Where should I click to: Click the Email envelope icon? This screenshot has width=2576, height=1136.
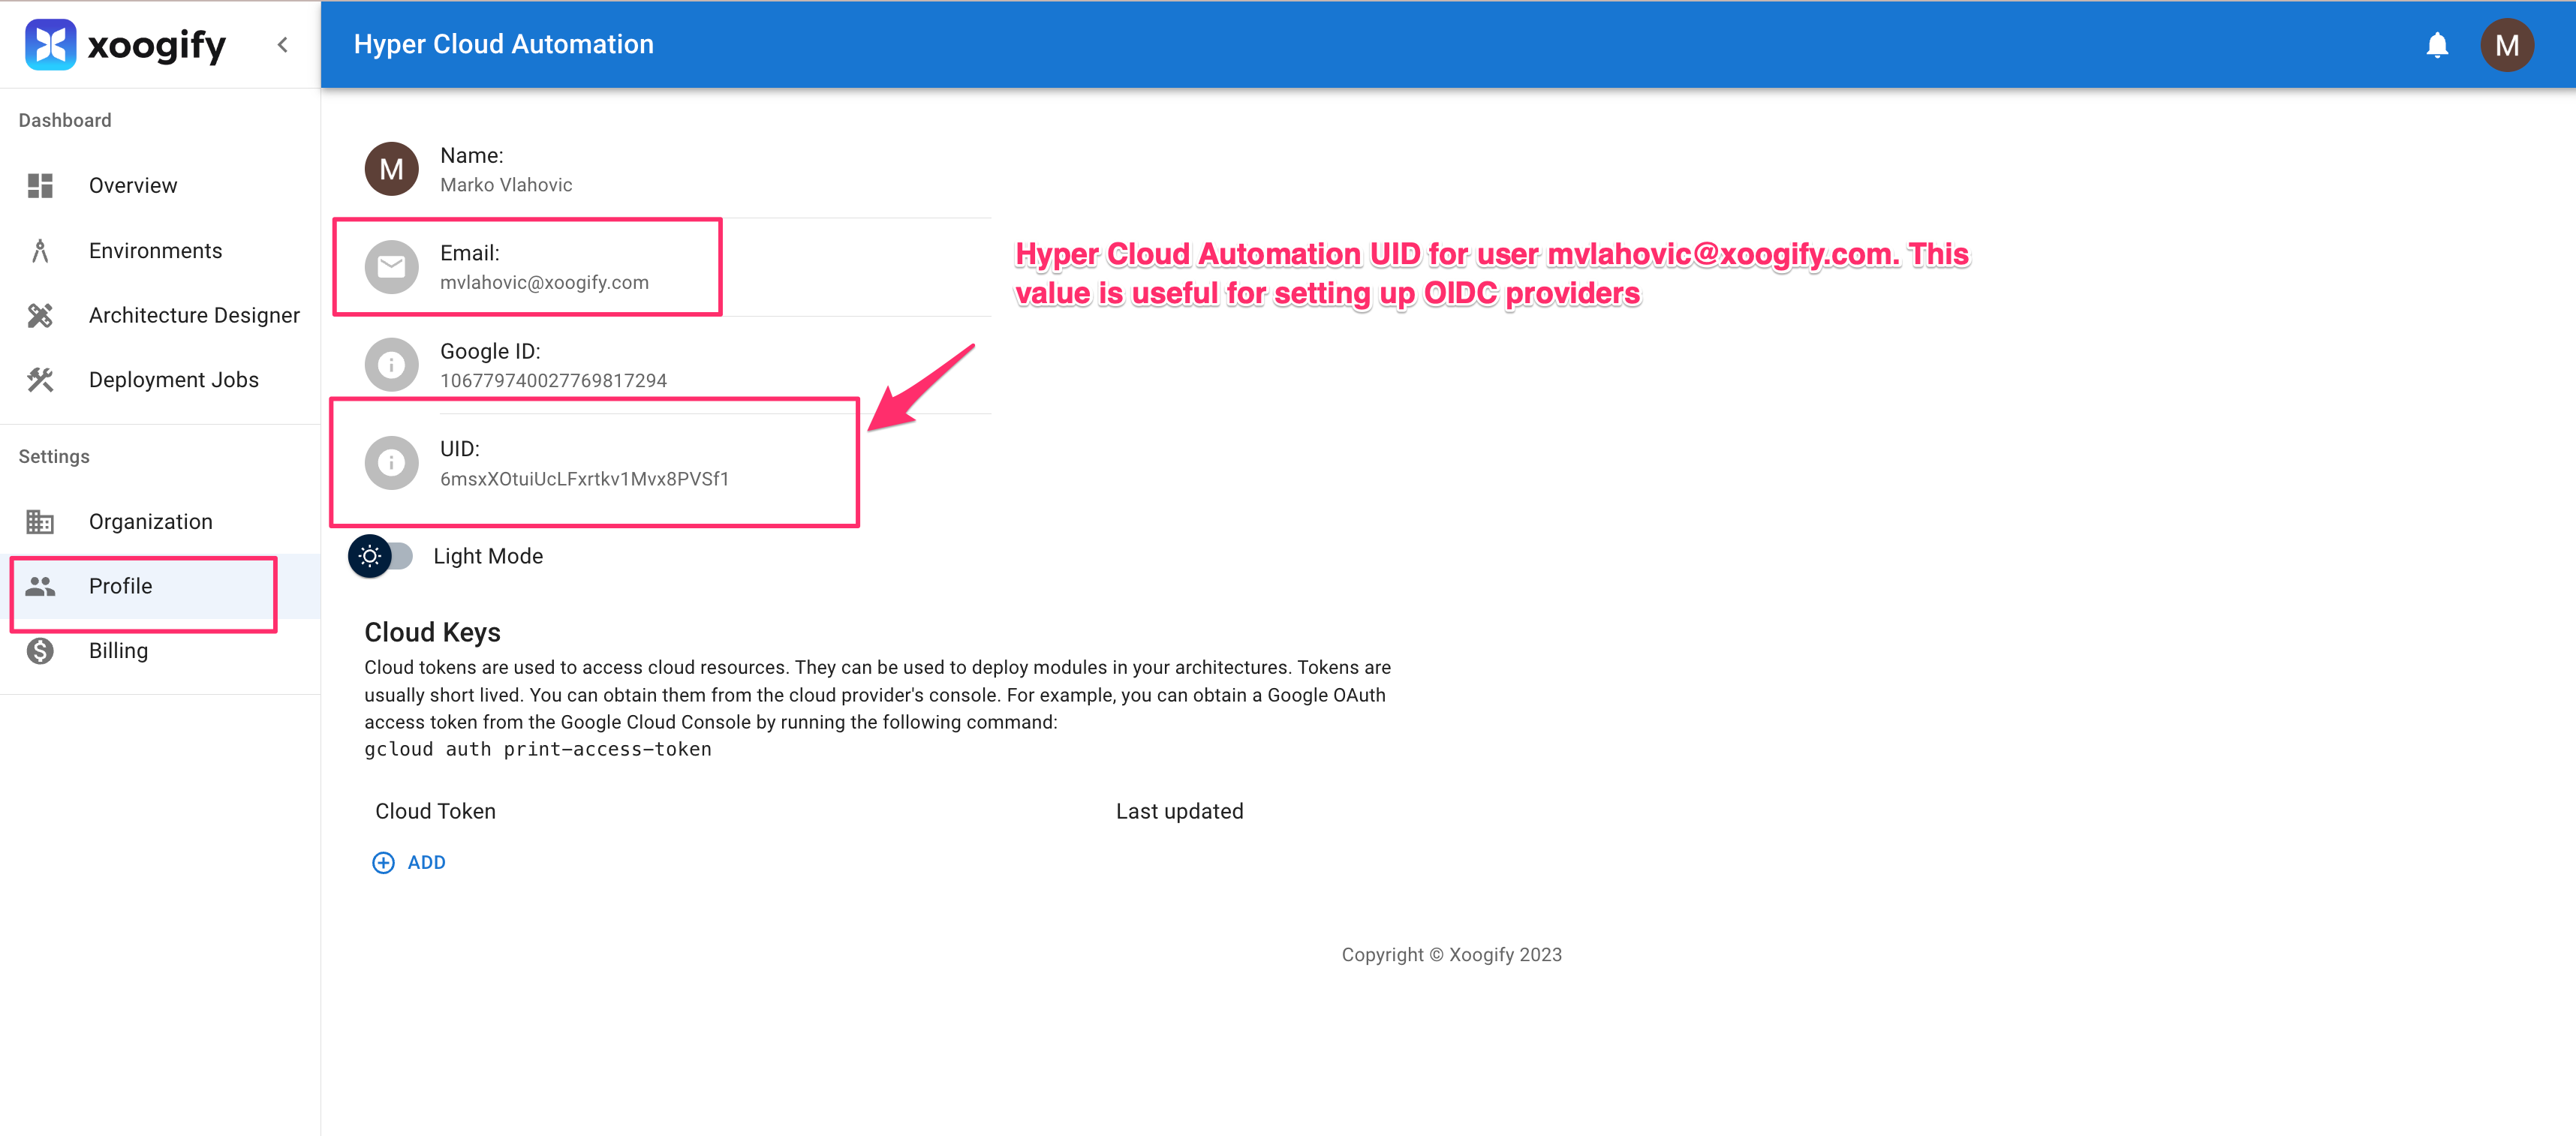pos(391,267)
